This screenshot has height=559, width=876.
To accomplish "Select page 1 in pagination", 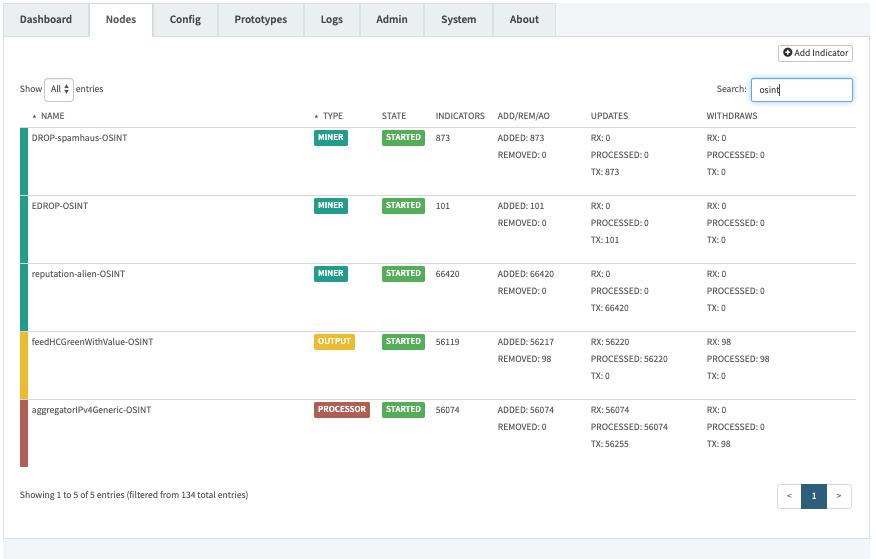I will (x=814, y=496).
